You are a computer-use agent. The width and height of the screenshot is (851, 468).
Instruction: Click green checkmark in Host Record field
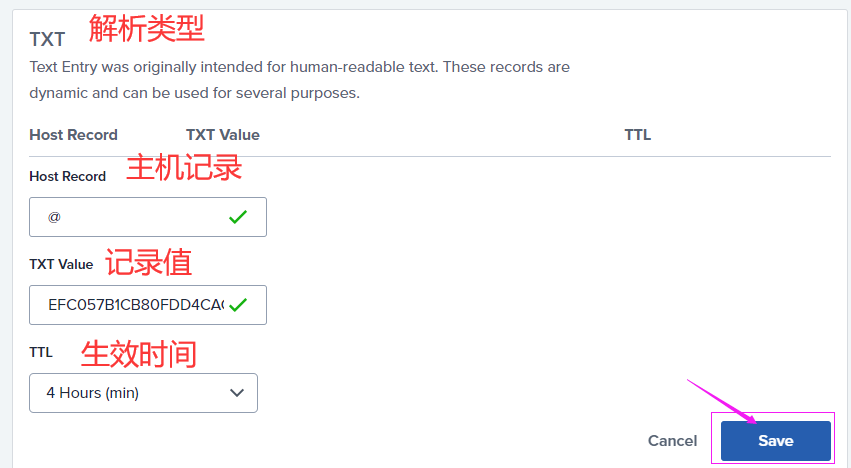coord(238,217)
